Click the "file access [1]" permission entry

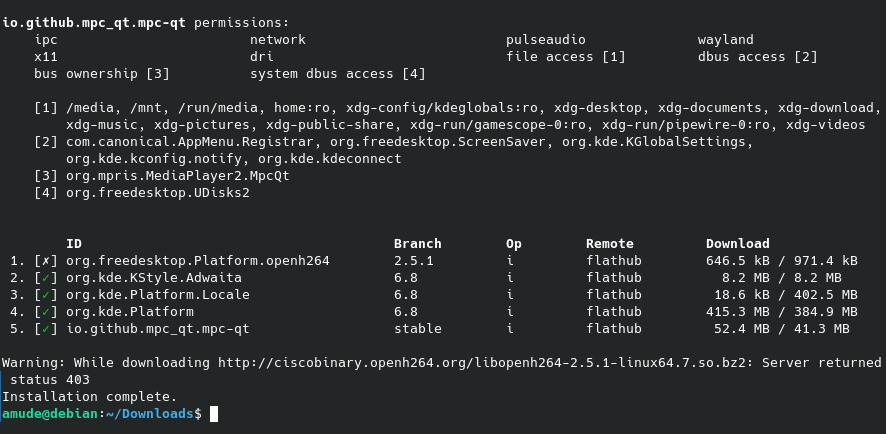pyautogui.click(x=565, y=57)
